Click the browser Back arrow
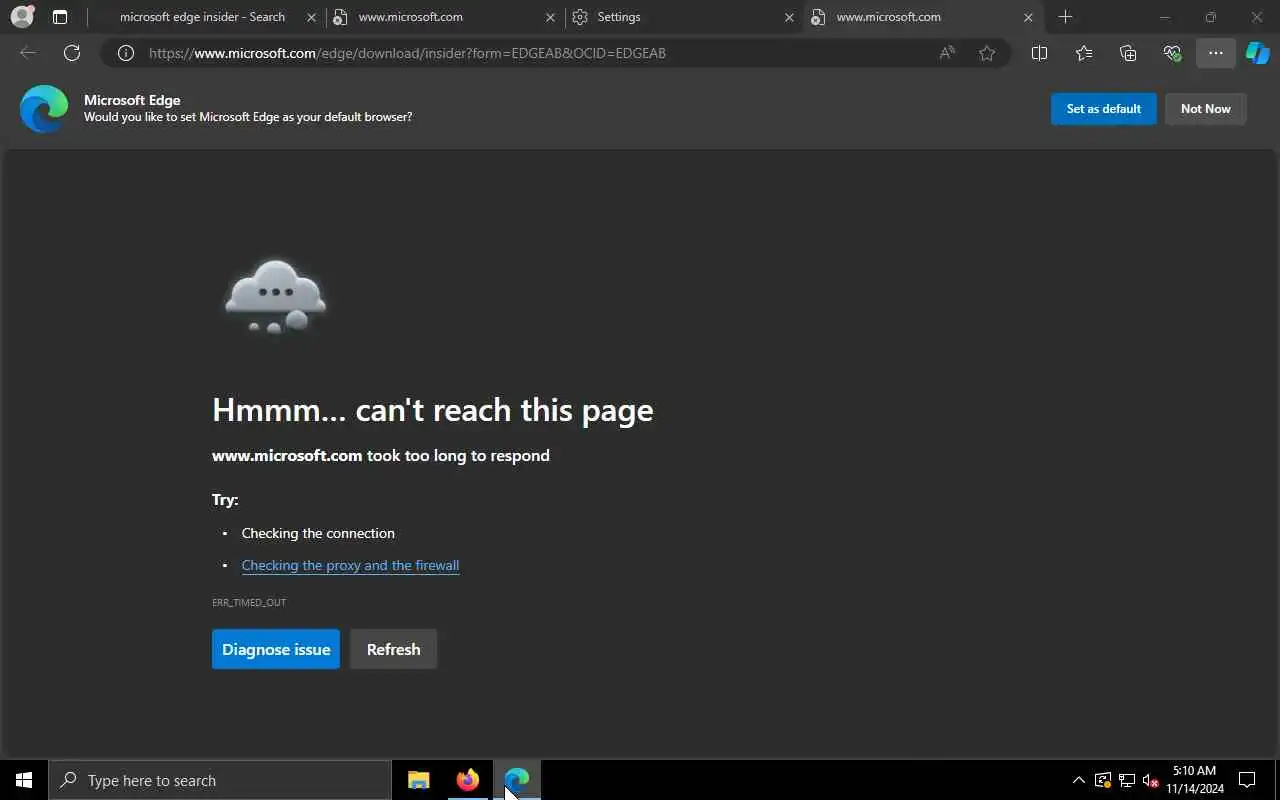This screenshot has width=1280, height=800. 28,53
